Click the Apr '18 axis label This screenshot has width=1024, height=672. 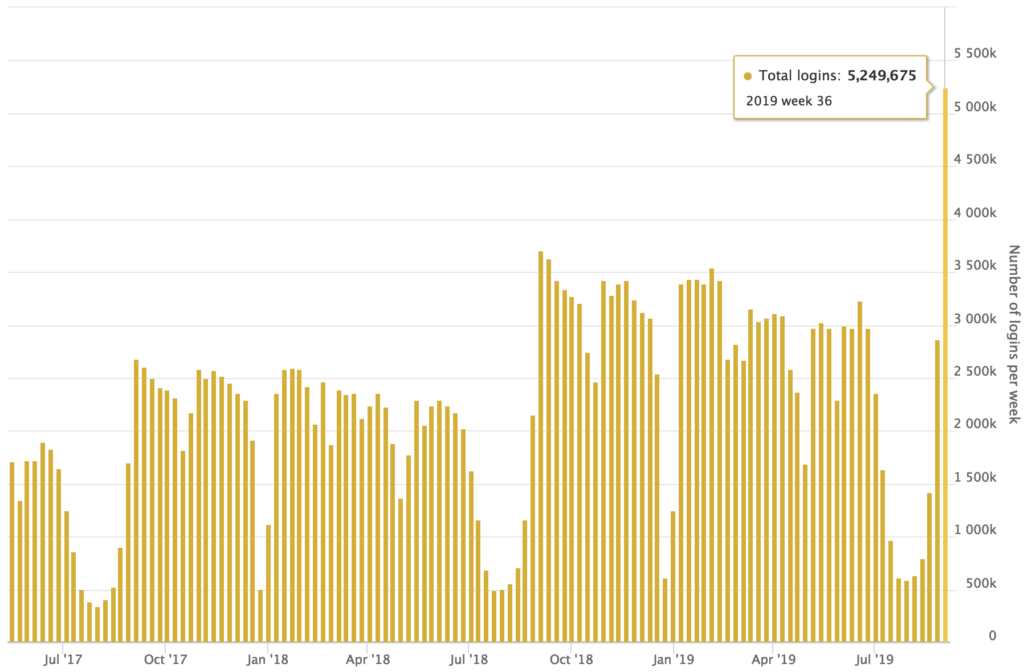367,658
